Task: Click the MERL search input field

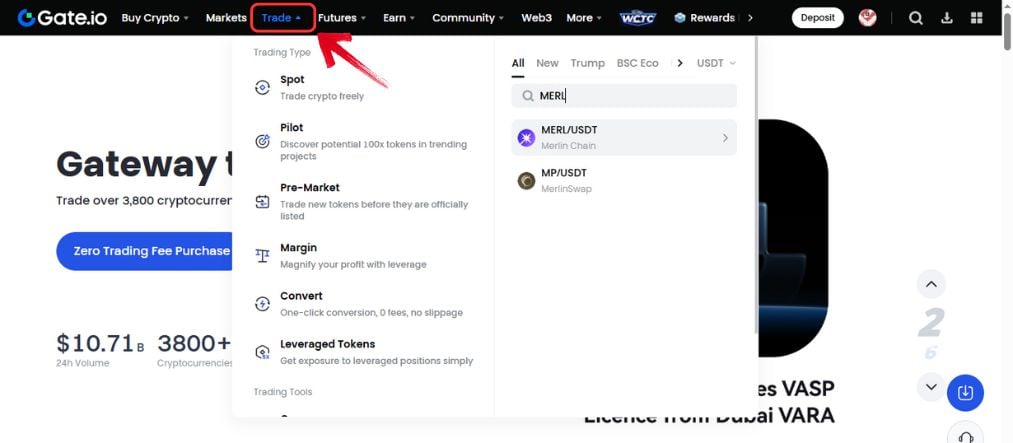Action: pyautogui.click(x=623, y=96)
